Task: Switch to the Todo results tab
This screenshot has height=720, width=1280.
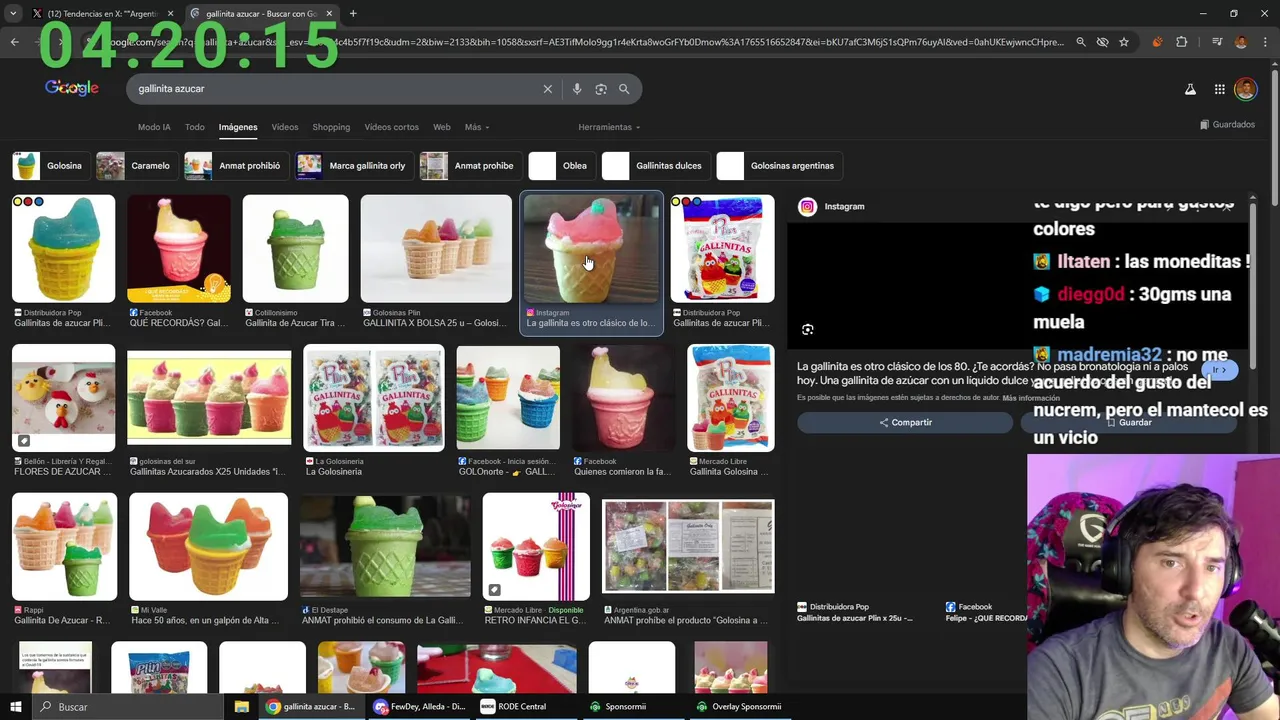Action: point(195,127)
